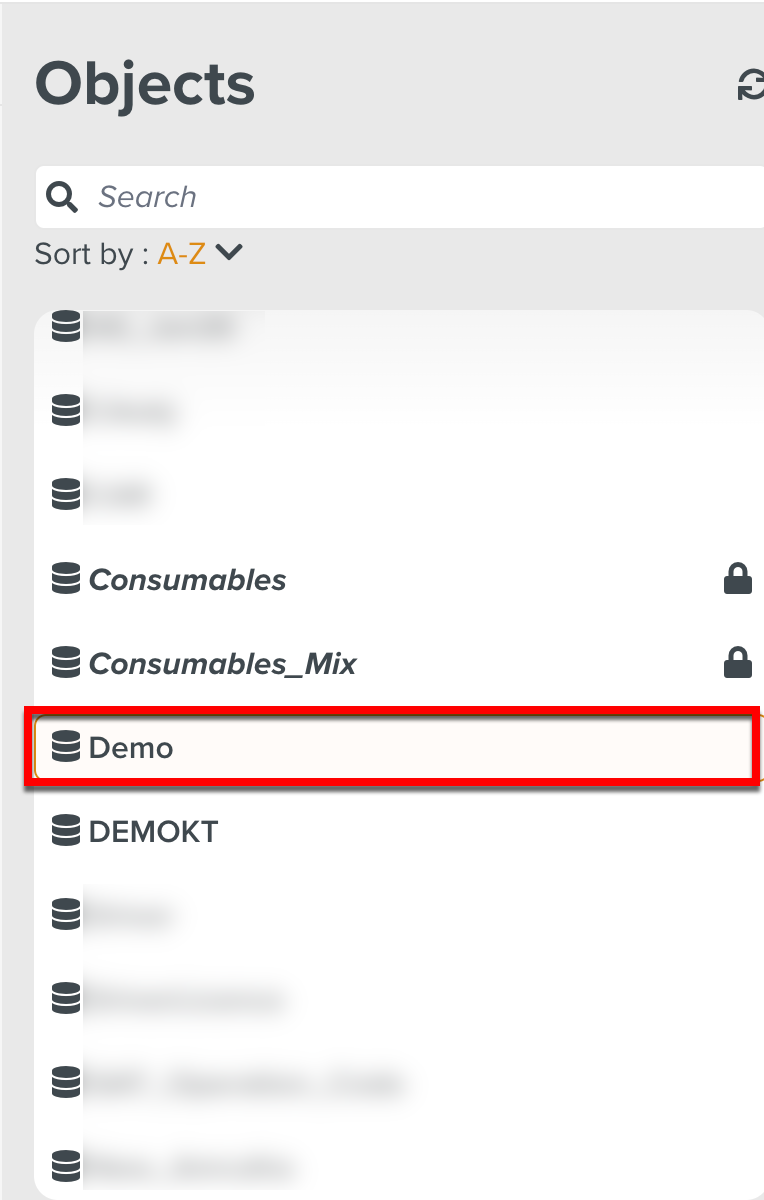Click database icon left of Consumables
The image size is (764, 1200).
point(66,579)
